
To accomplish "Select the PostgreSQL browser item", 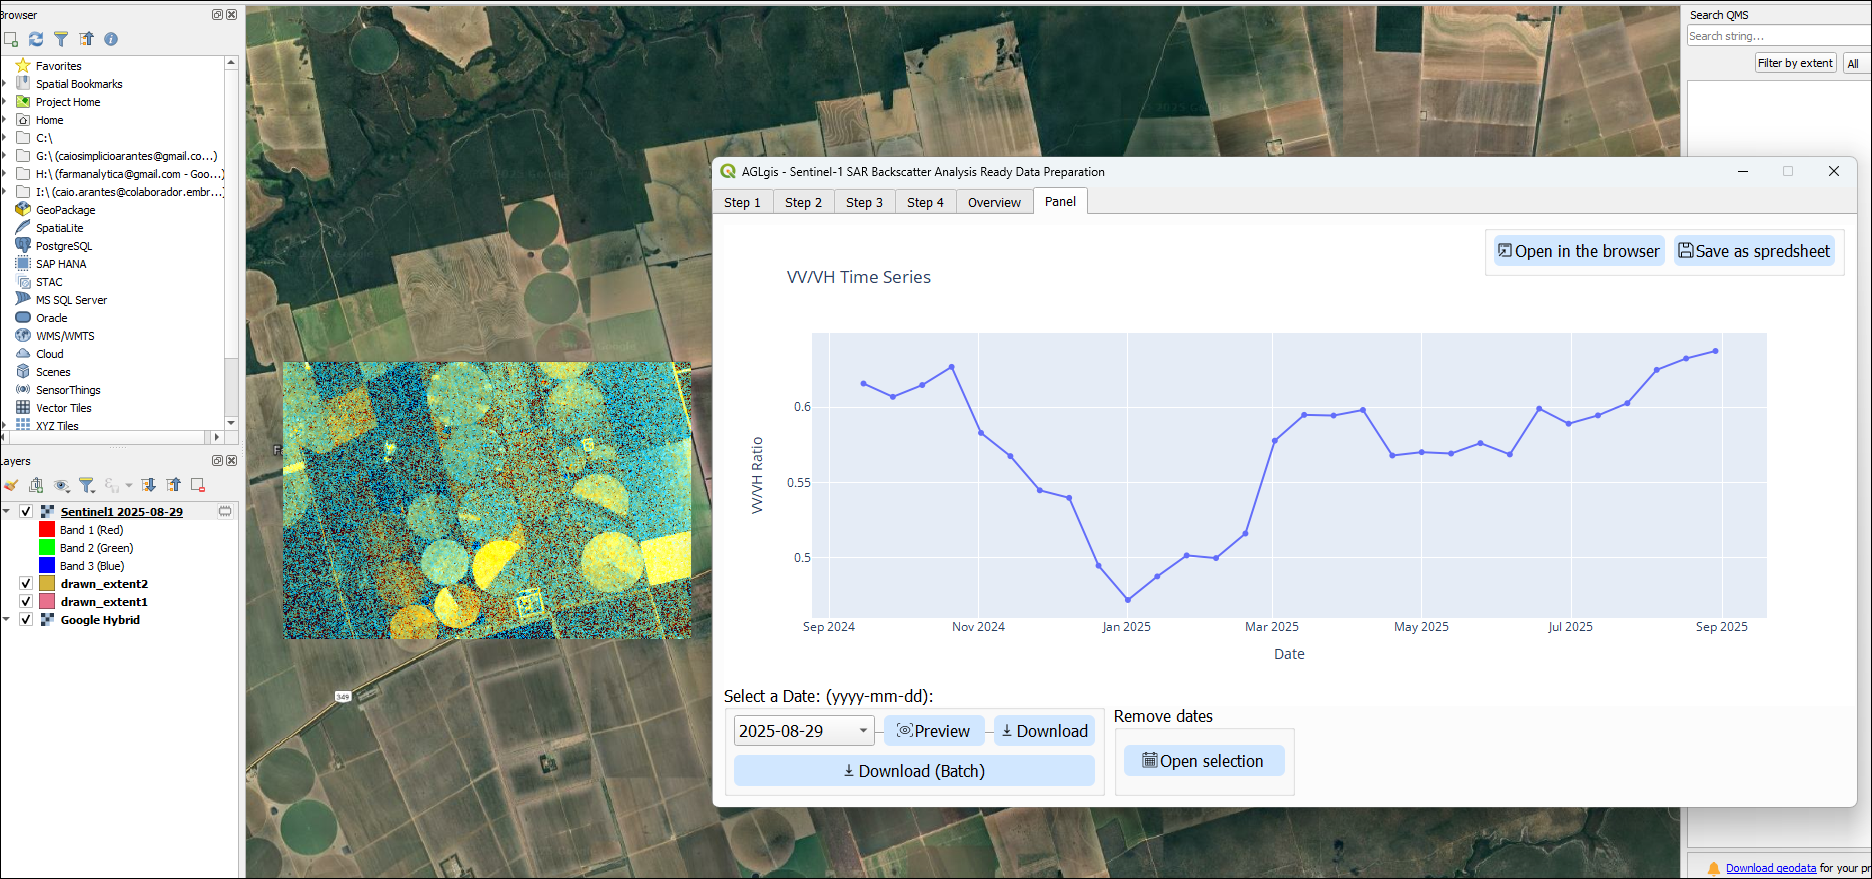I will pyautogui.click(x=64, y=246).
